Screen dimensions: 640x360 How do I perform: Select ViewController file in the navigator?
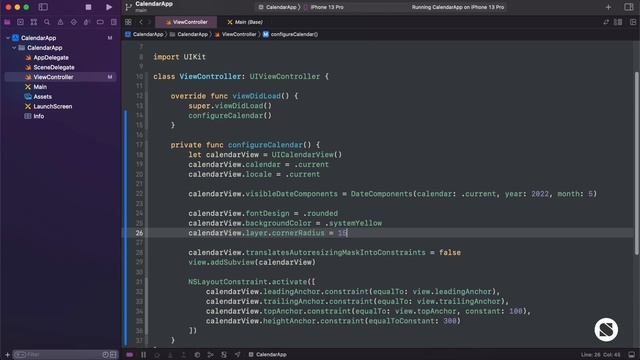[60, 77]
